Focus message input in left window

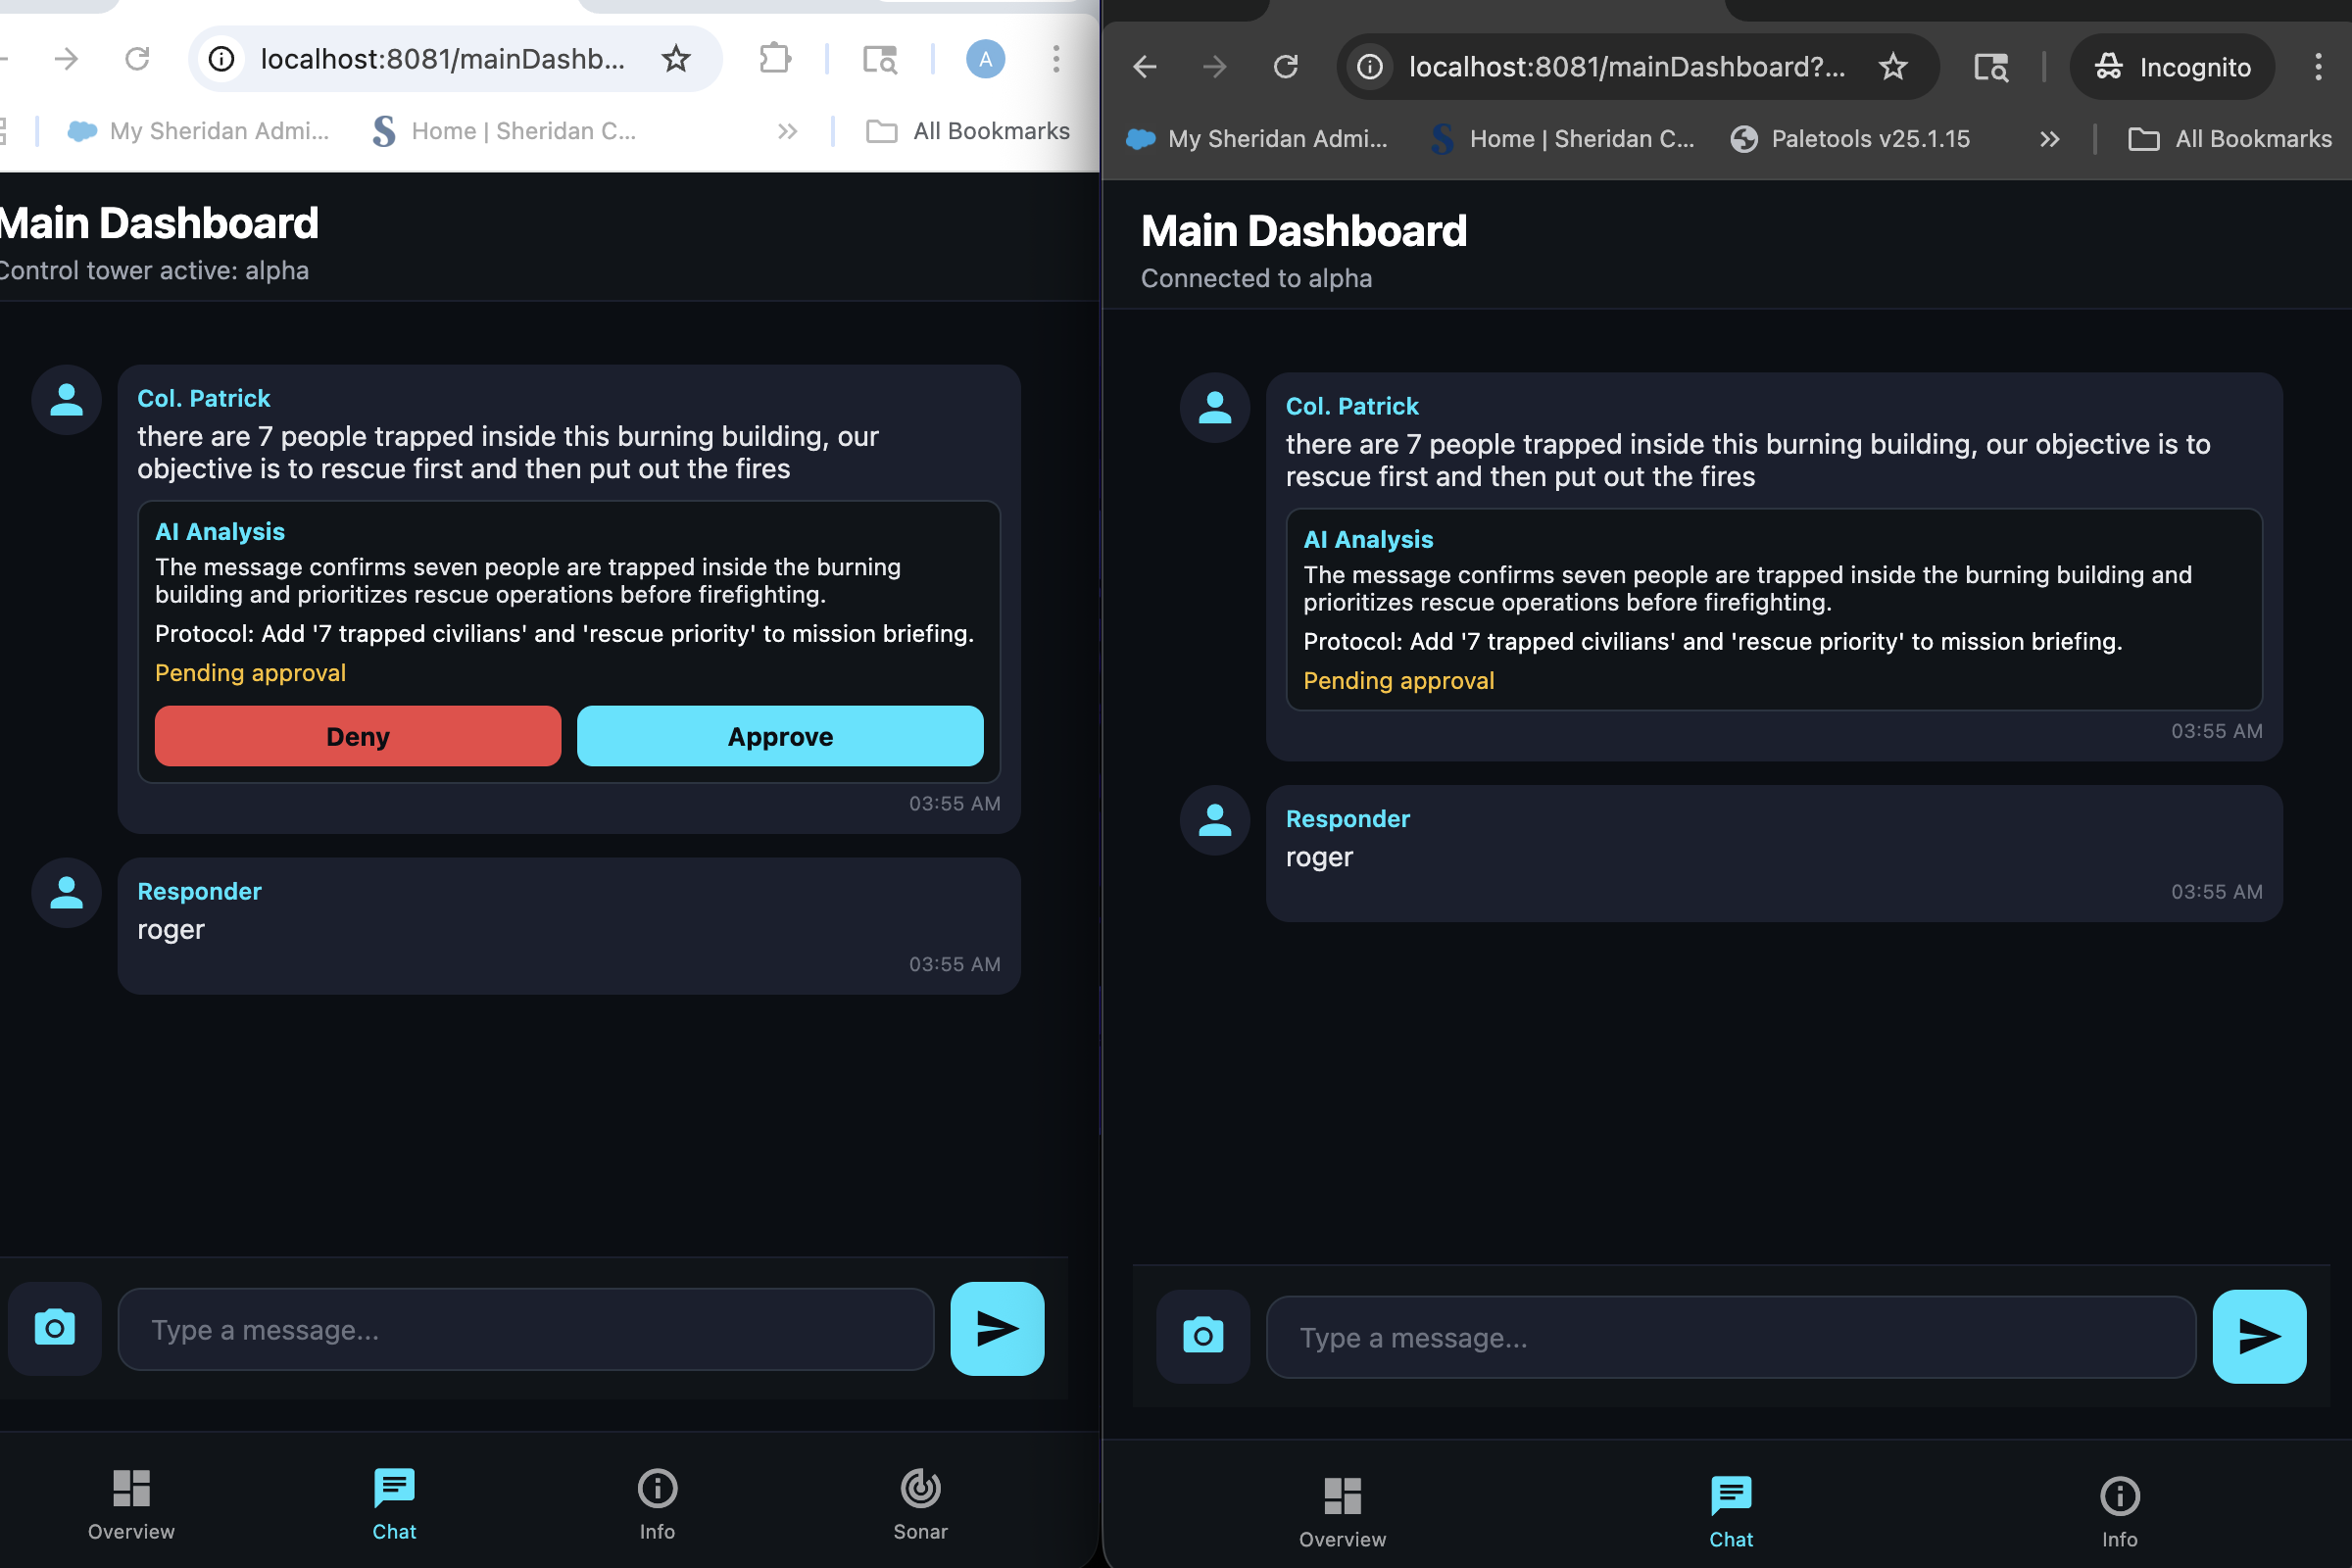[526, 1330]
